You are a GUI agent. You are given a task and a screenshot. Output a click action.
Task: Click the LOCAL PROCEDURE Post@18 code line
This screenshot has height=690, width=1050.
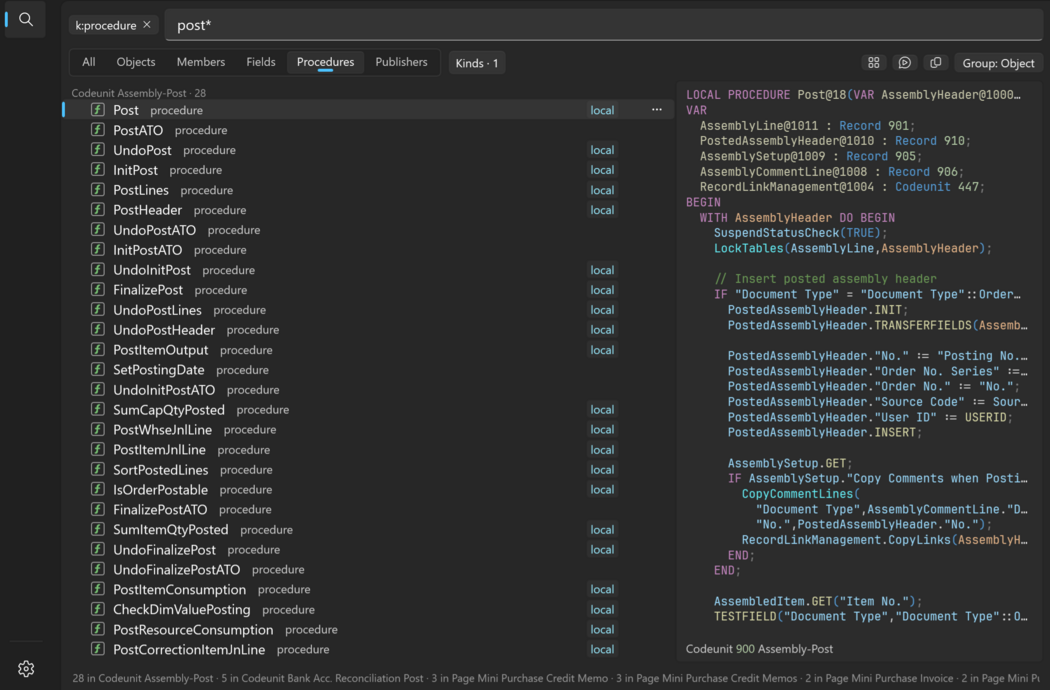pyautogui.click(x=853, y=94)
